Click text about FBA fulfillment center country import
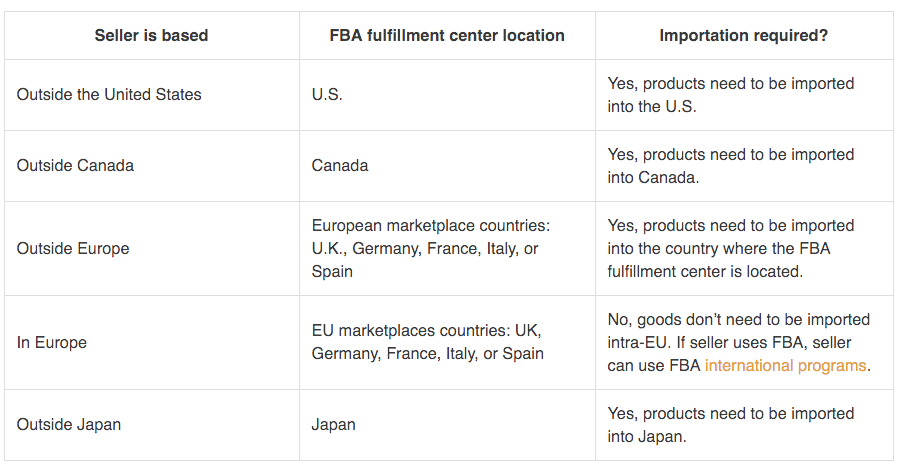This screenshot has height=468, width=900. point(730,249)
